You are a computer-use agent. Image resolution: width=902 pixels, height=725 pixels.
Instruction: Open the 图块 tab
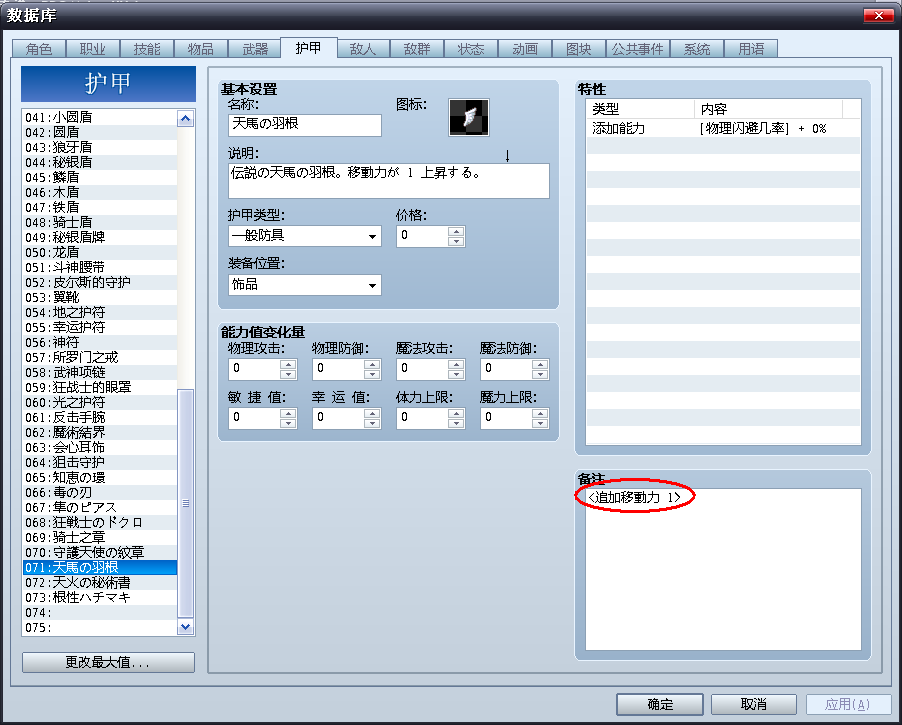click(579, 49)
